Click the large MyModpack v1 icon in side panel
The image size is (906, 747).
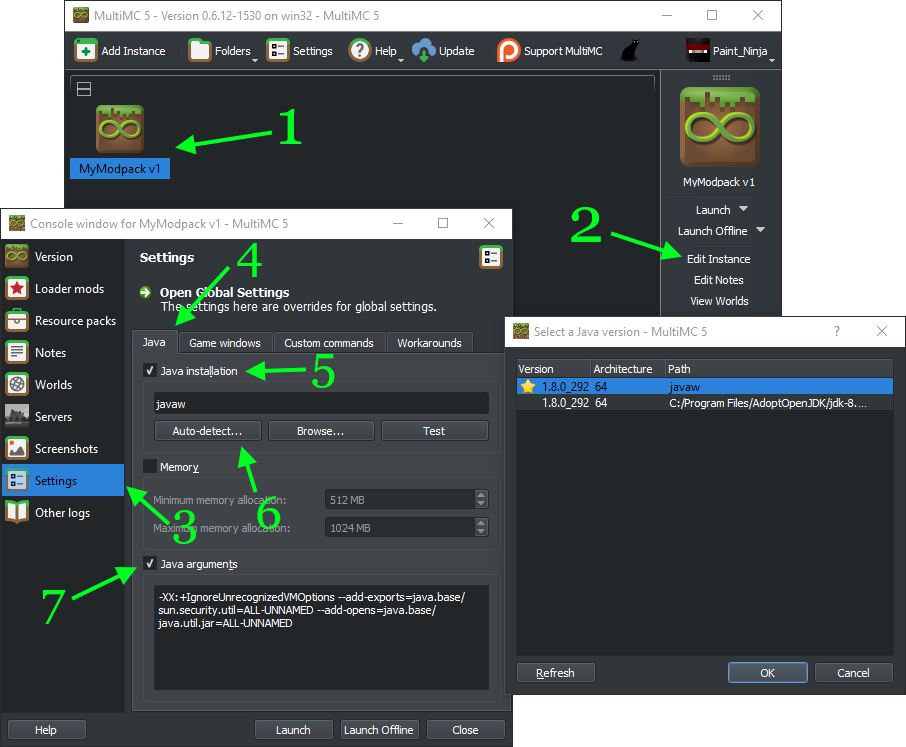pyautogui.click(x=719, y=127)
